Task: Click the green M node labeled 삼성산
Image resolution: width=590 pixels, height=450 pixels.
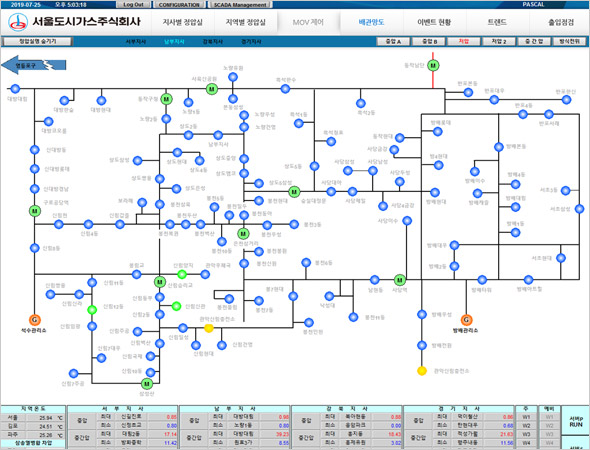Action: (147, 384)
